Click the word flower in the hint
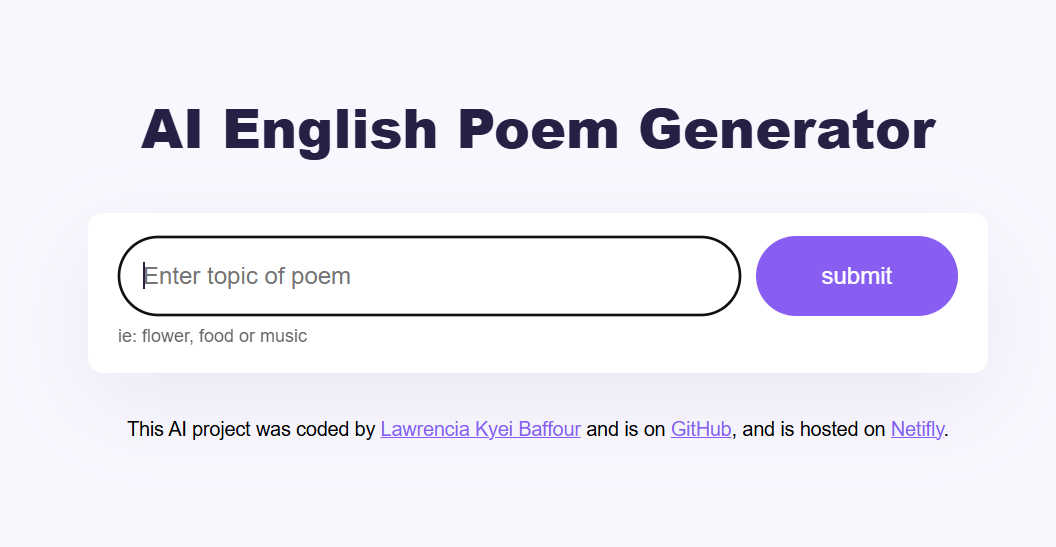The image size is (1056, 547). (x=165, y=336)
